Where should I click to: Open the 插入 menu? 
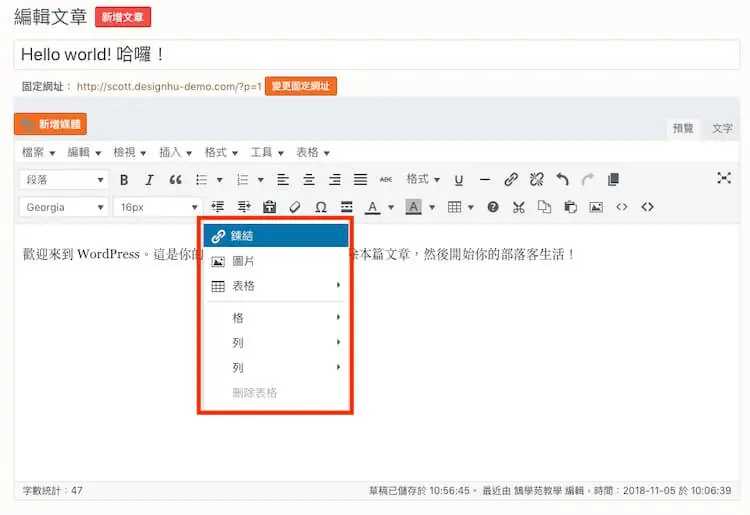176,153
